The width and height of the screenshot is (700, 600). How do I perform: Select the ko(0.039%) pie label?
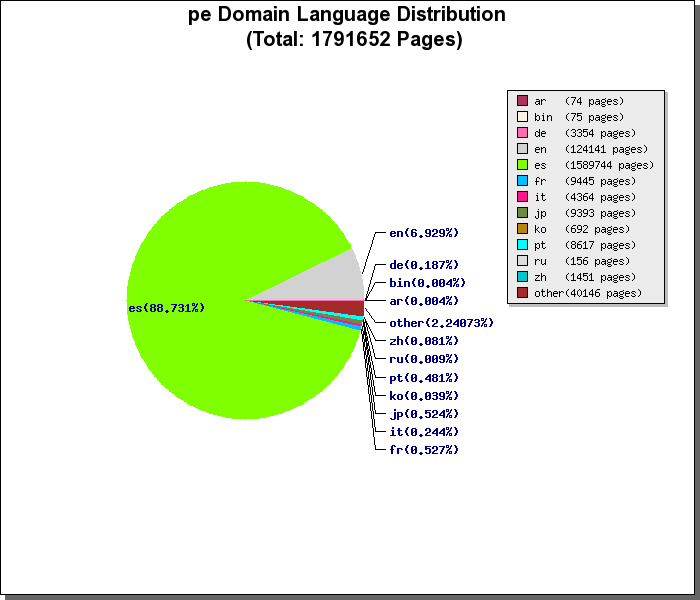[424, 396]
